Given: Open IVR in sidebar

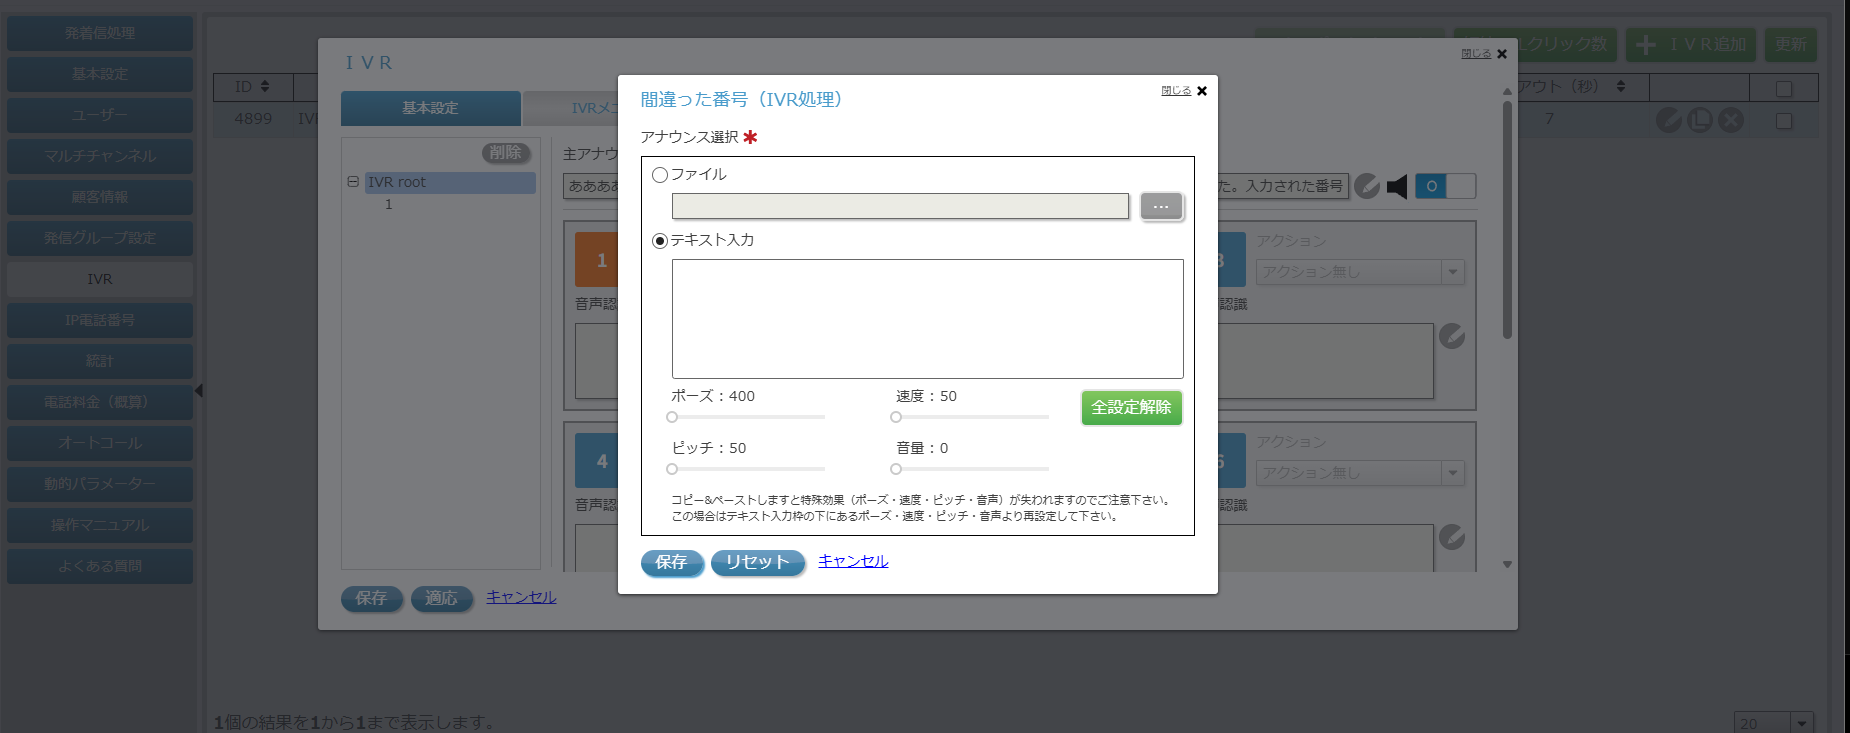Looking at the screenshot, I should [x=100, y=279].
